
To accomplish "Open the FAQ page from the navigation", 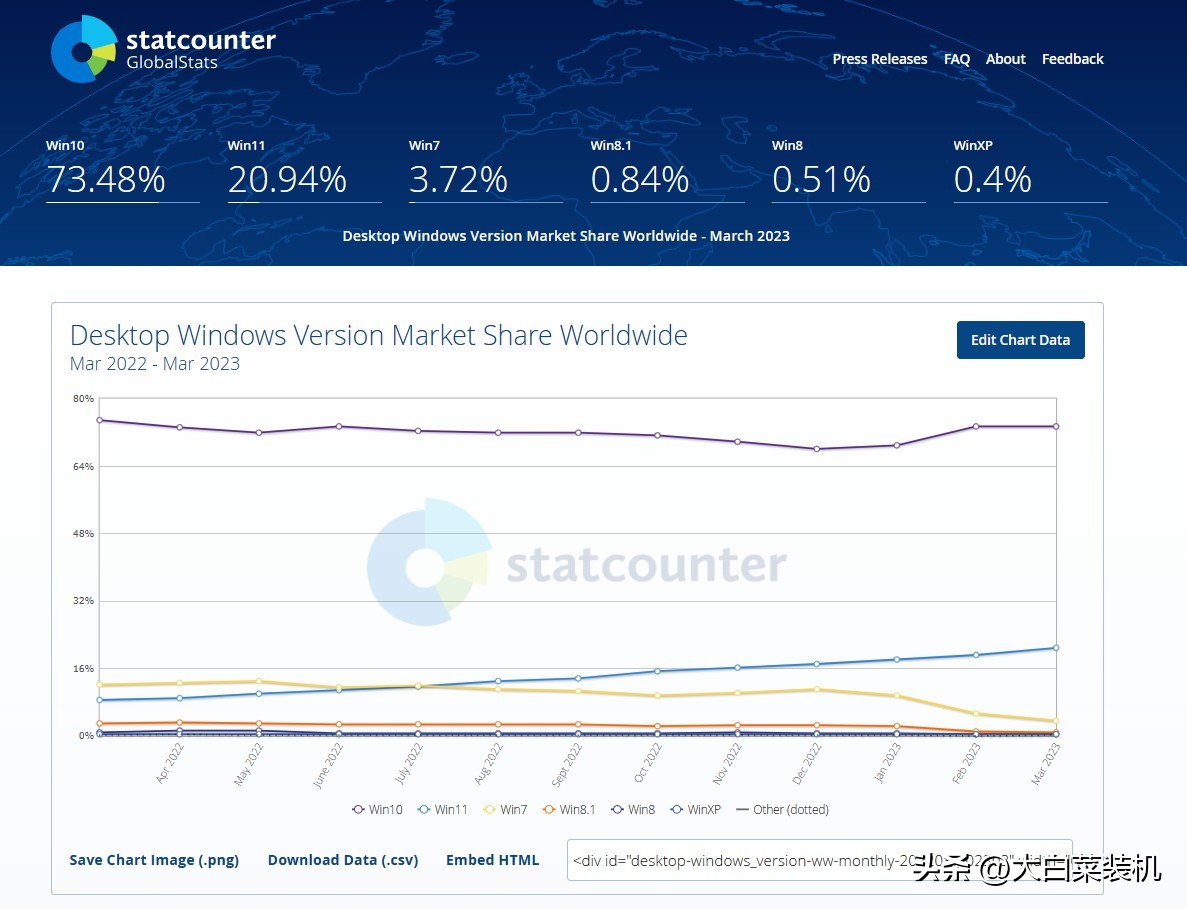I will [956, 59].
